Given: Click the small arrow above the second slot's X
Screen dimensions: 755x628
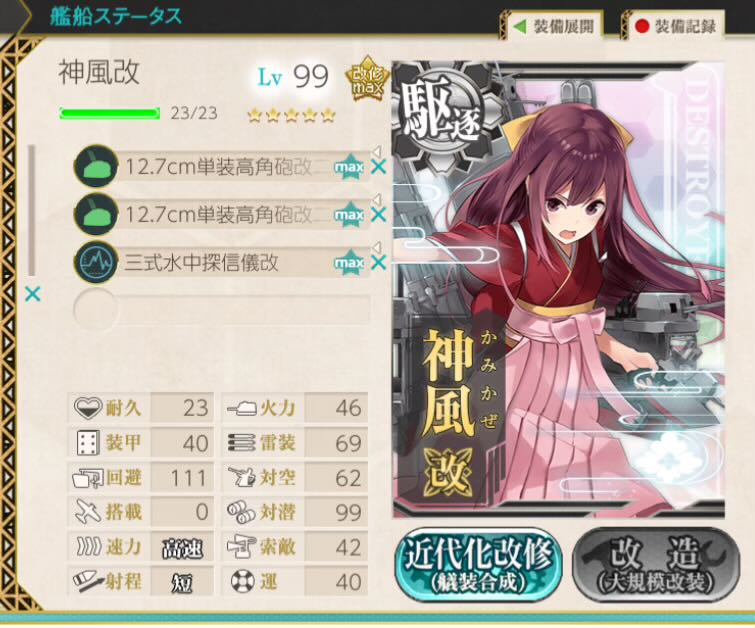Looking at the screenshot, I should coord(377,199).
